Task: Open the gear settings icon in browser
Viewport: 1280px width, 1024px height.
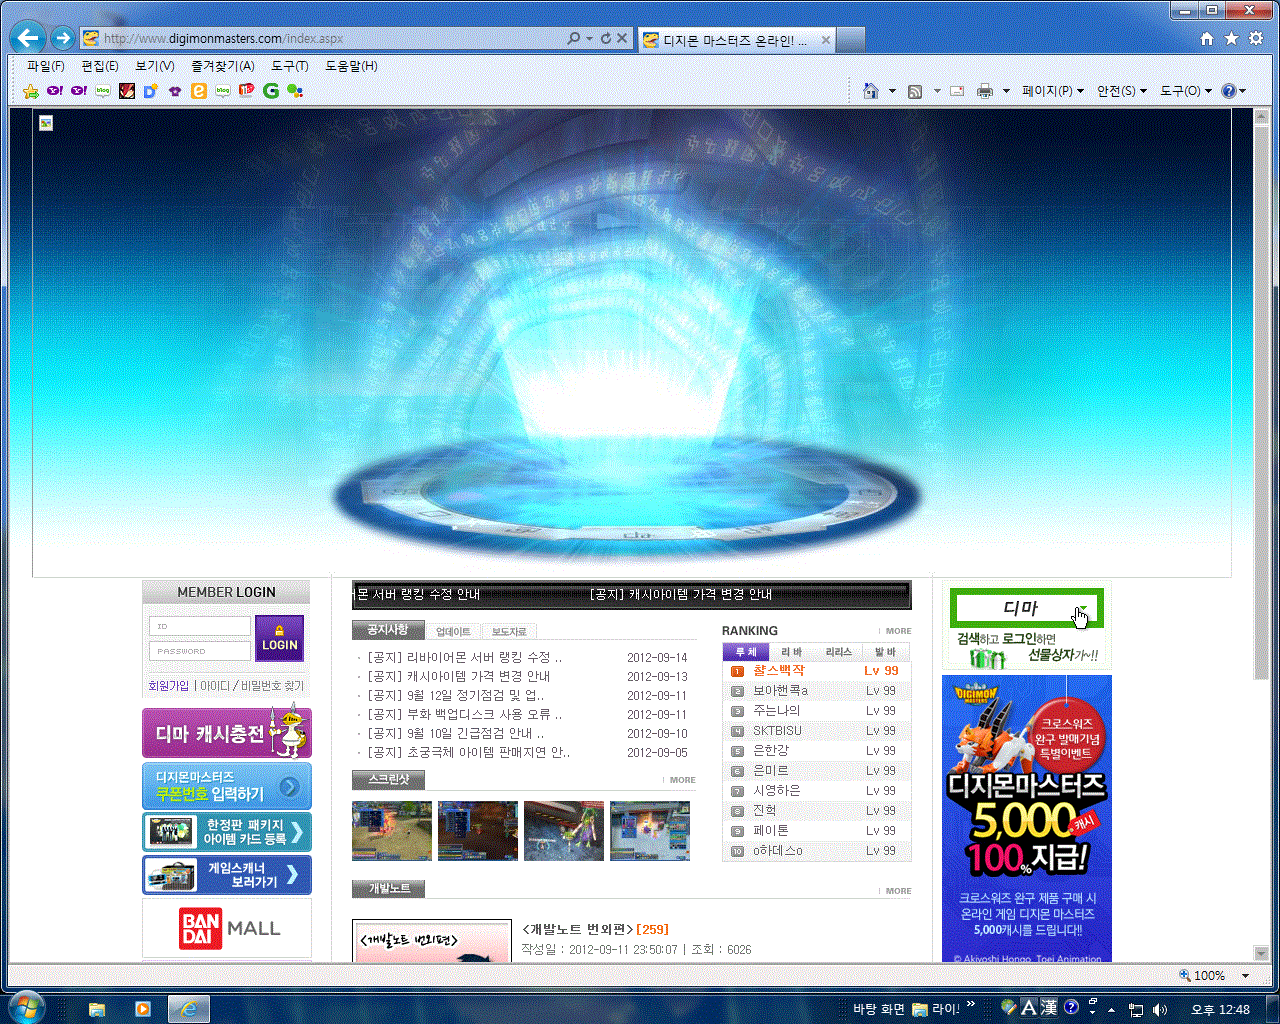Action: coord(1256,38)
